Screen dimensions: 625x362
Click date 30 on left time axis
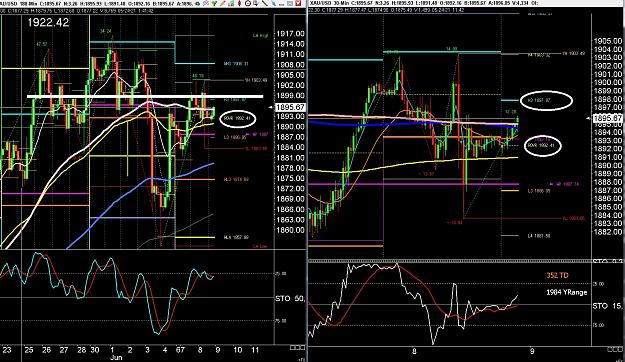click(x=94, y=350)
